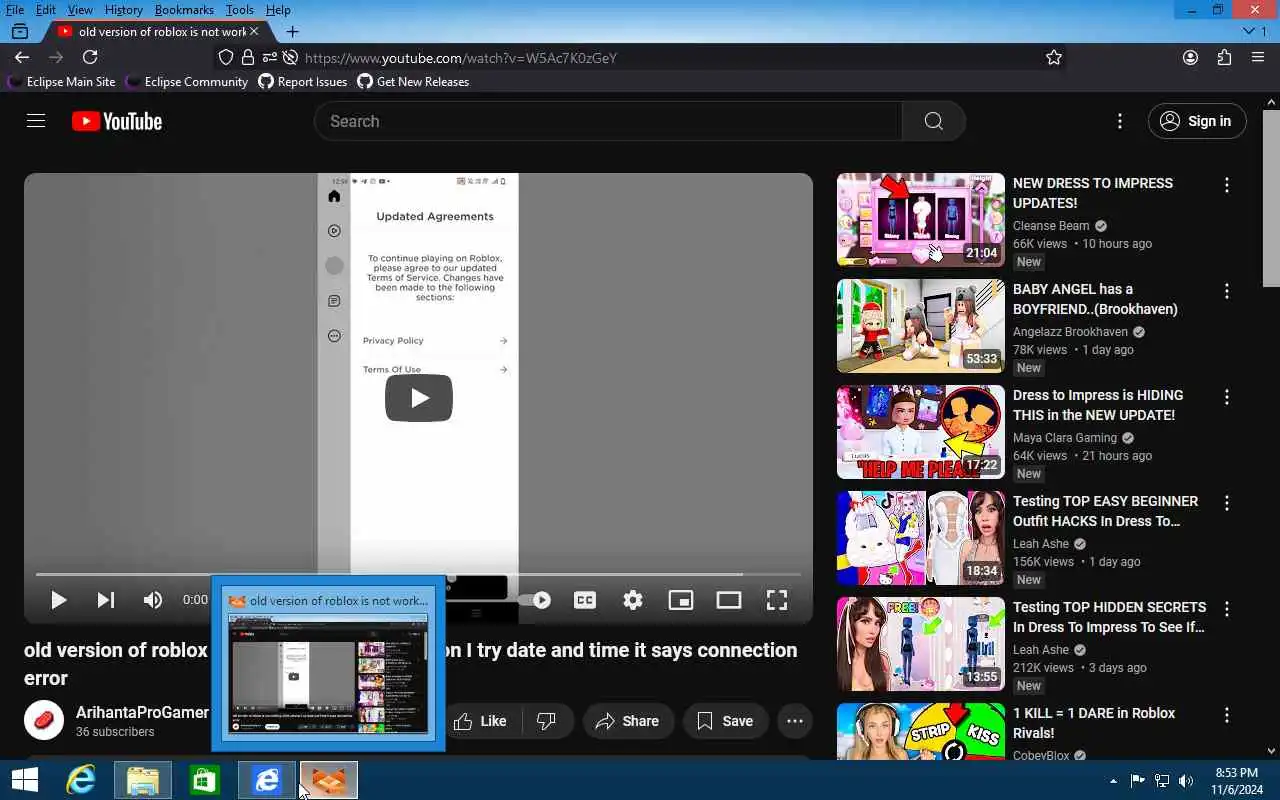Open the File menu

point(15,10)
